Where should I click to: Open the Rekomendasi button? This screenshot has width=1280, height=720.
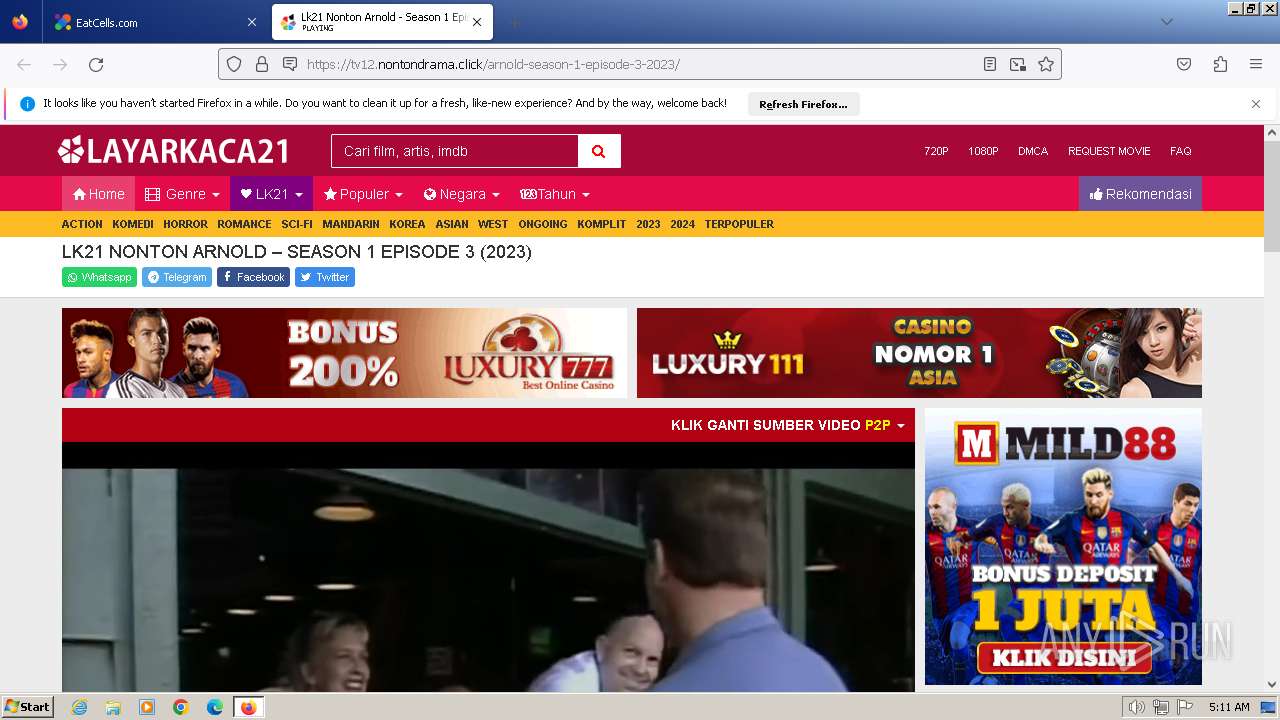(x=1140, y=194)
